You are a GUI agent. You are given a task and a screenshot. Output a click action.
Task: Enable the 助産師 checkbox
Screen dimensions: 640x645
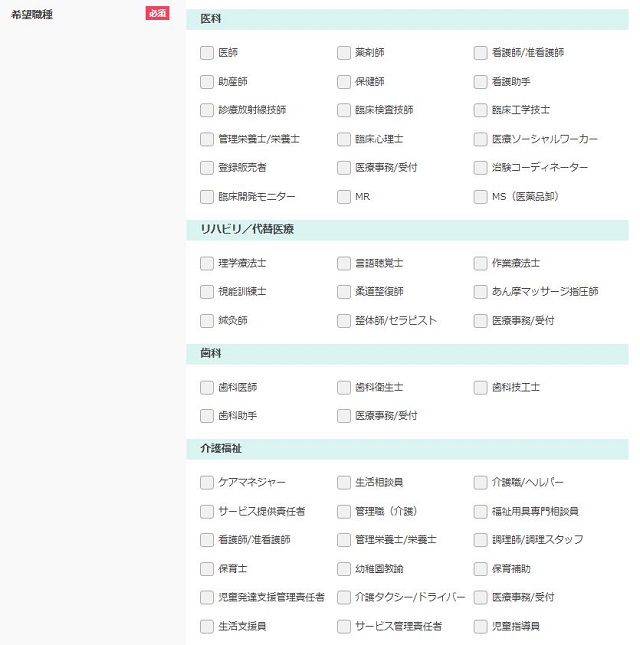(x=206, y=81)
